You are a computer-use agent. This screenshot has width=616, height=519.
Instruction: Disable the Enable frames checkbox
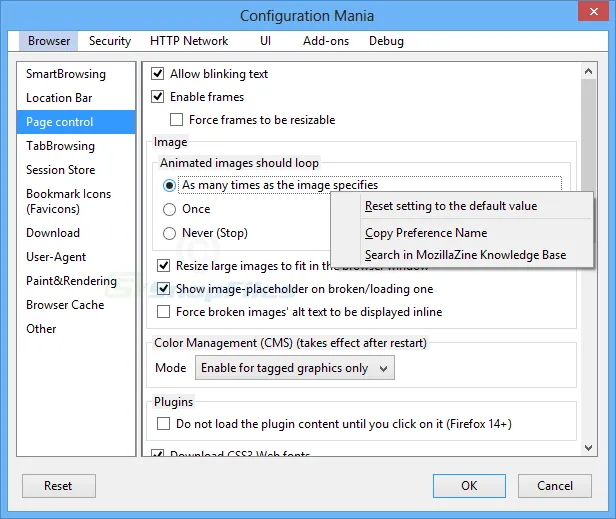[x=158, y=97]
